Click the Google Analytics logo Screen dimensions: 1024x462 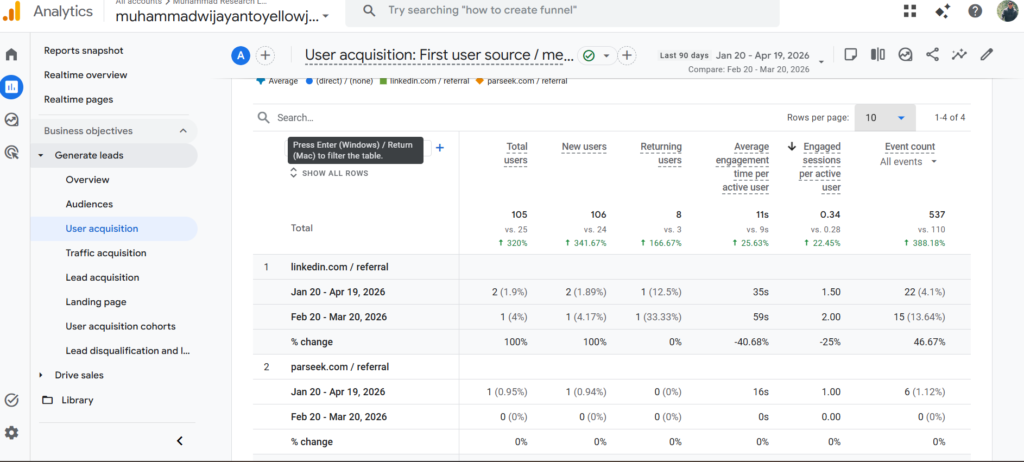click(x=12, y=11)
